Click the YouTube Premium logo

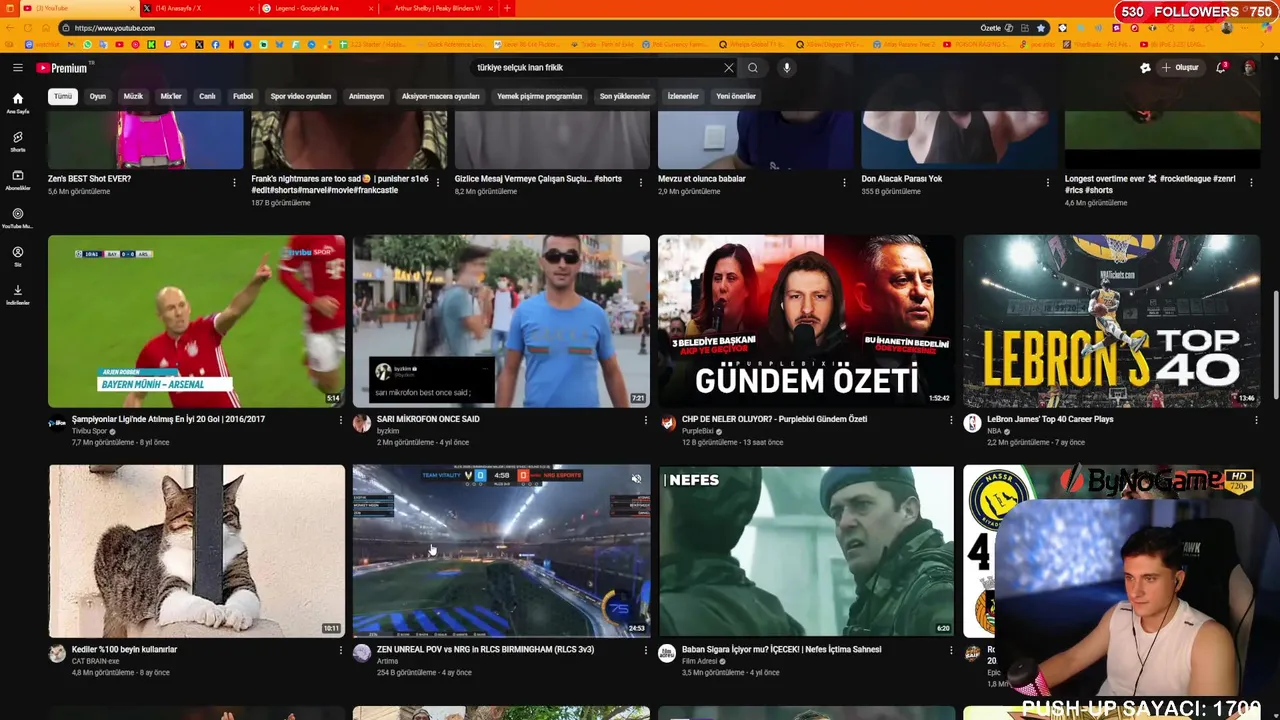(x=62, y=68)
